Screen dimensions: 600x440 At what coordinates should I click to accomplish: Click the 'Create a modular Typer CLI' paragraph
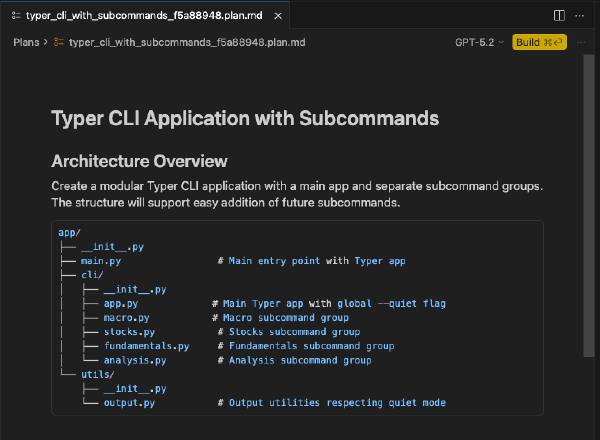297,194
